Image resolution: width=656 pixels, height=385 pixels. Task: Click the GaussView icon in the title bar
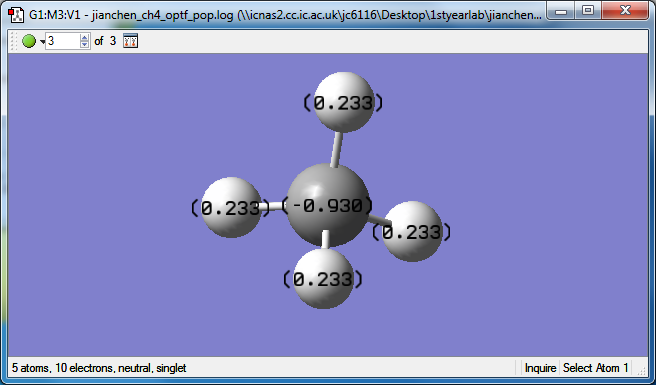(16, 15)
